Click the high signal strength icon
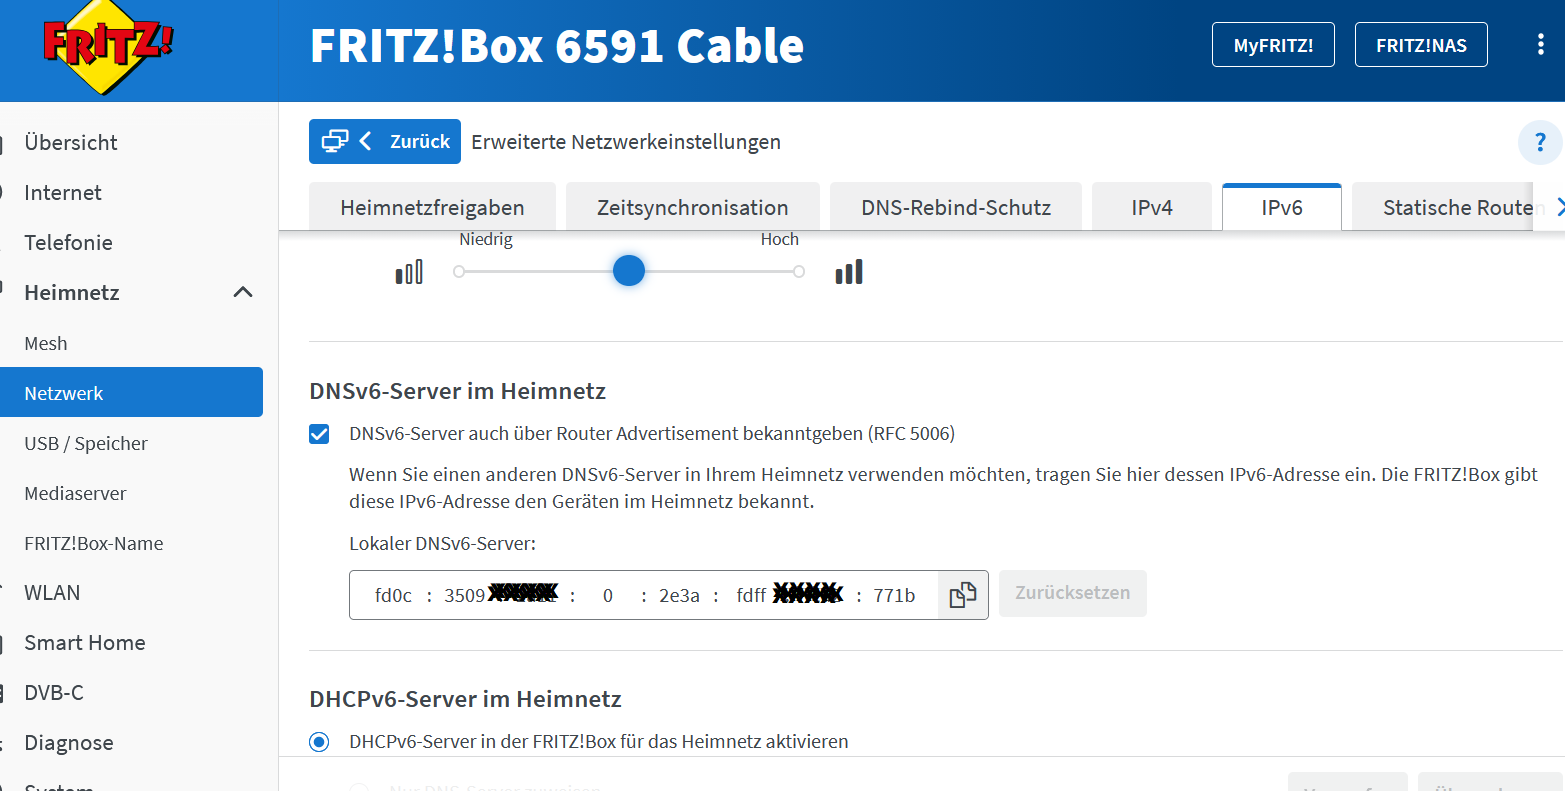 pyautogui.click(x=849, y=272)
